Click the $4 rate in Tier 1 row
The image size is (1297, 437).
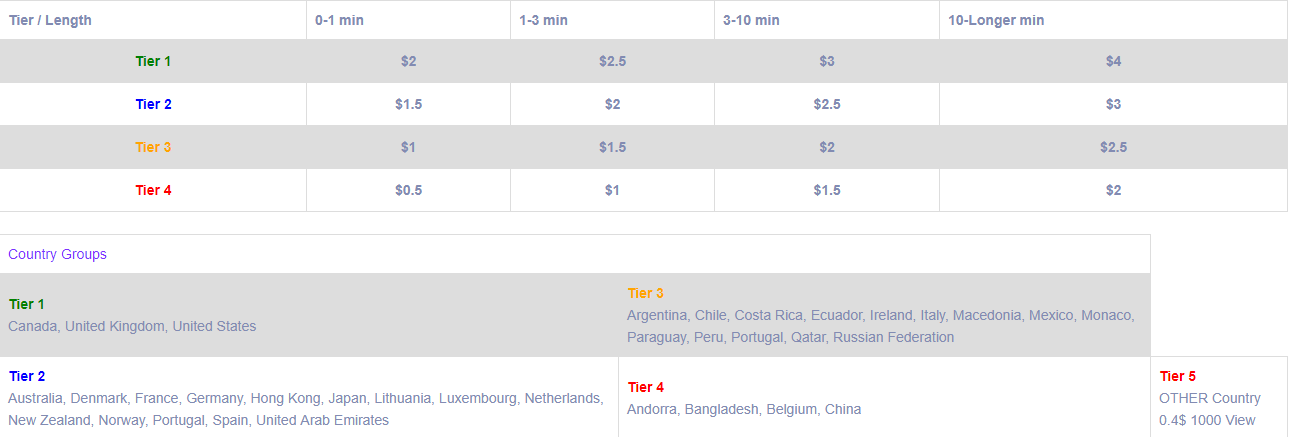pos(1113,61)
